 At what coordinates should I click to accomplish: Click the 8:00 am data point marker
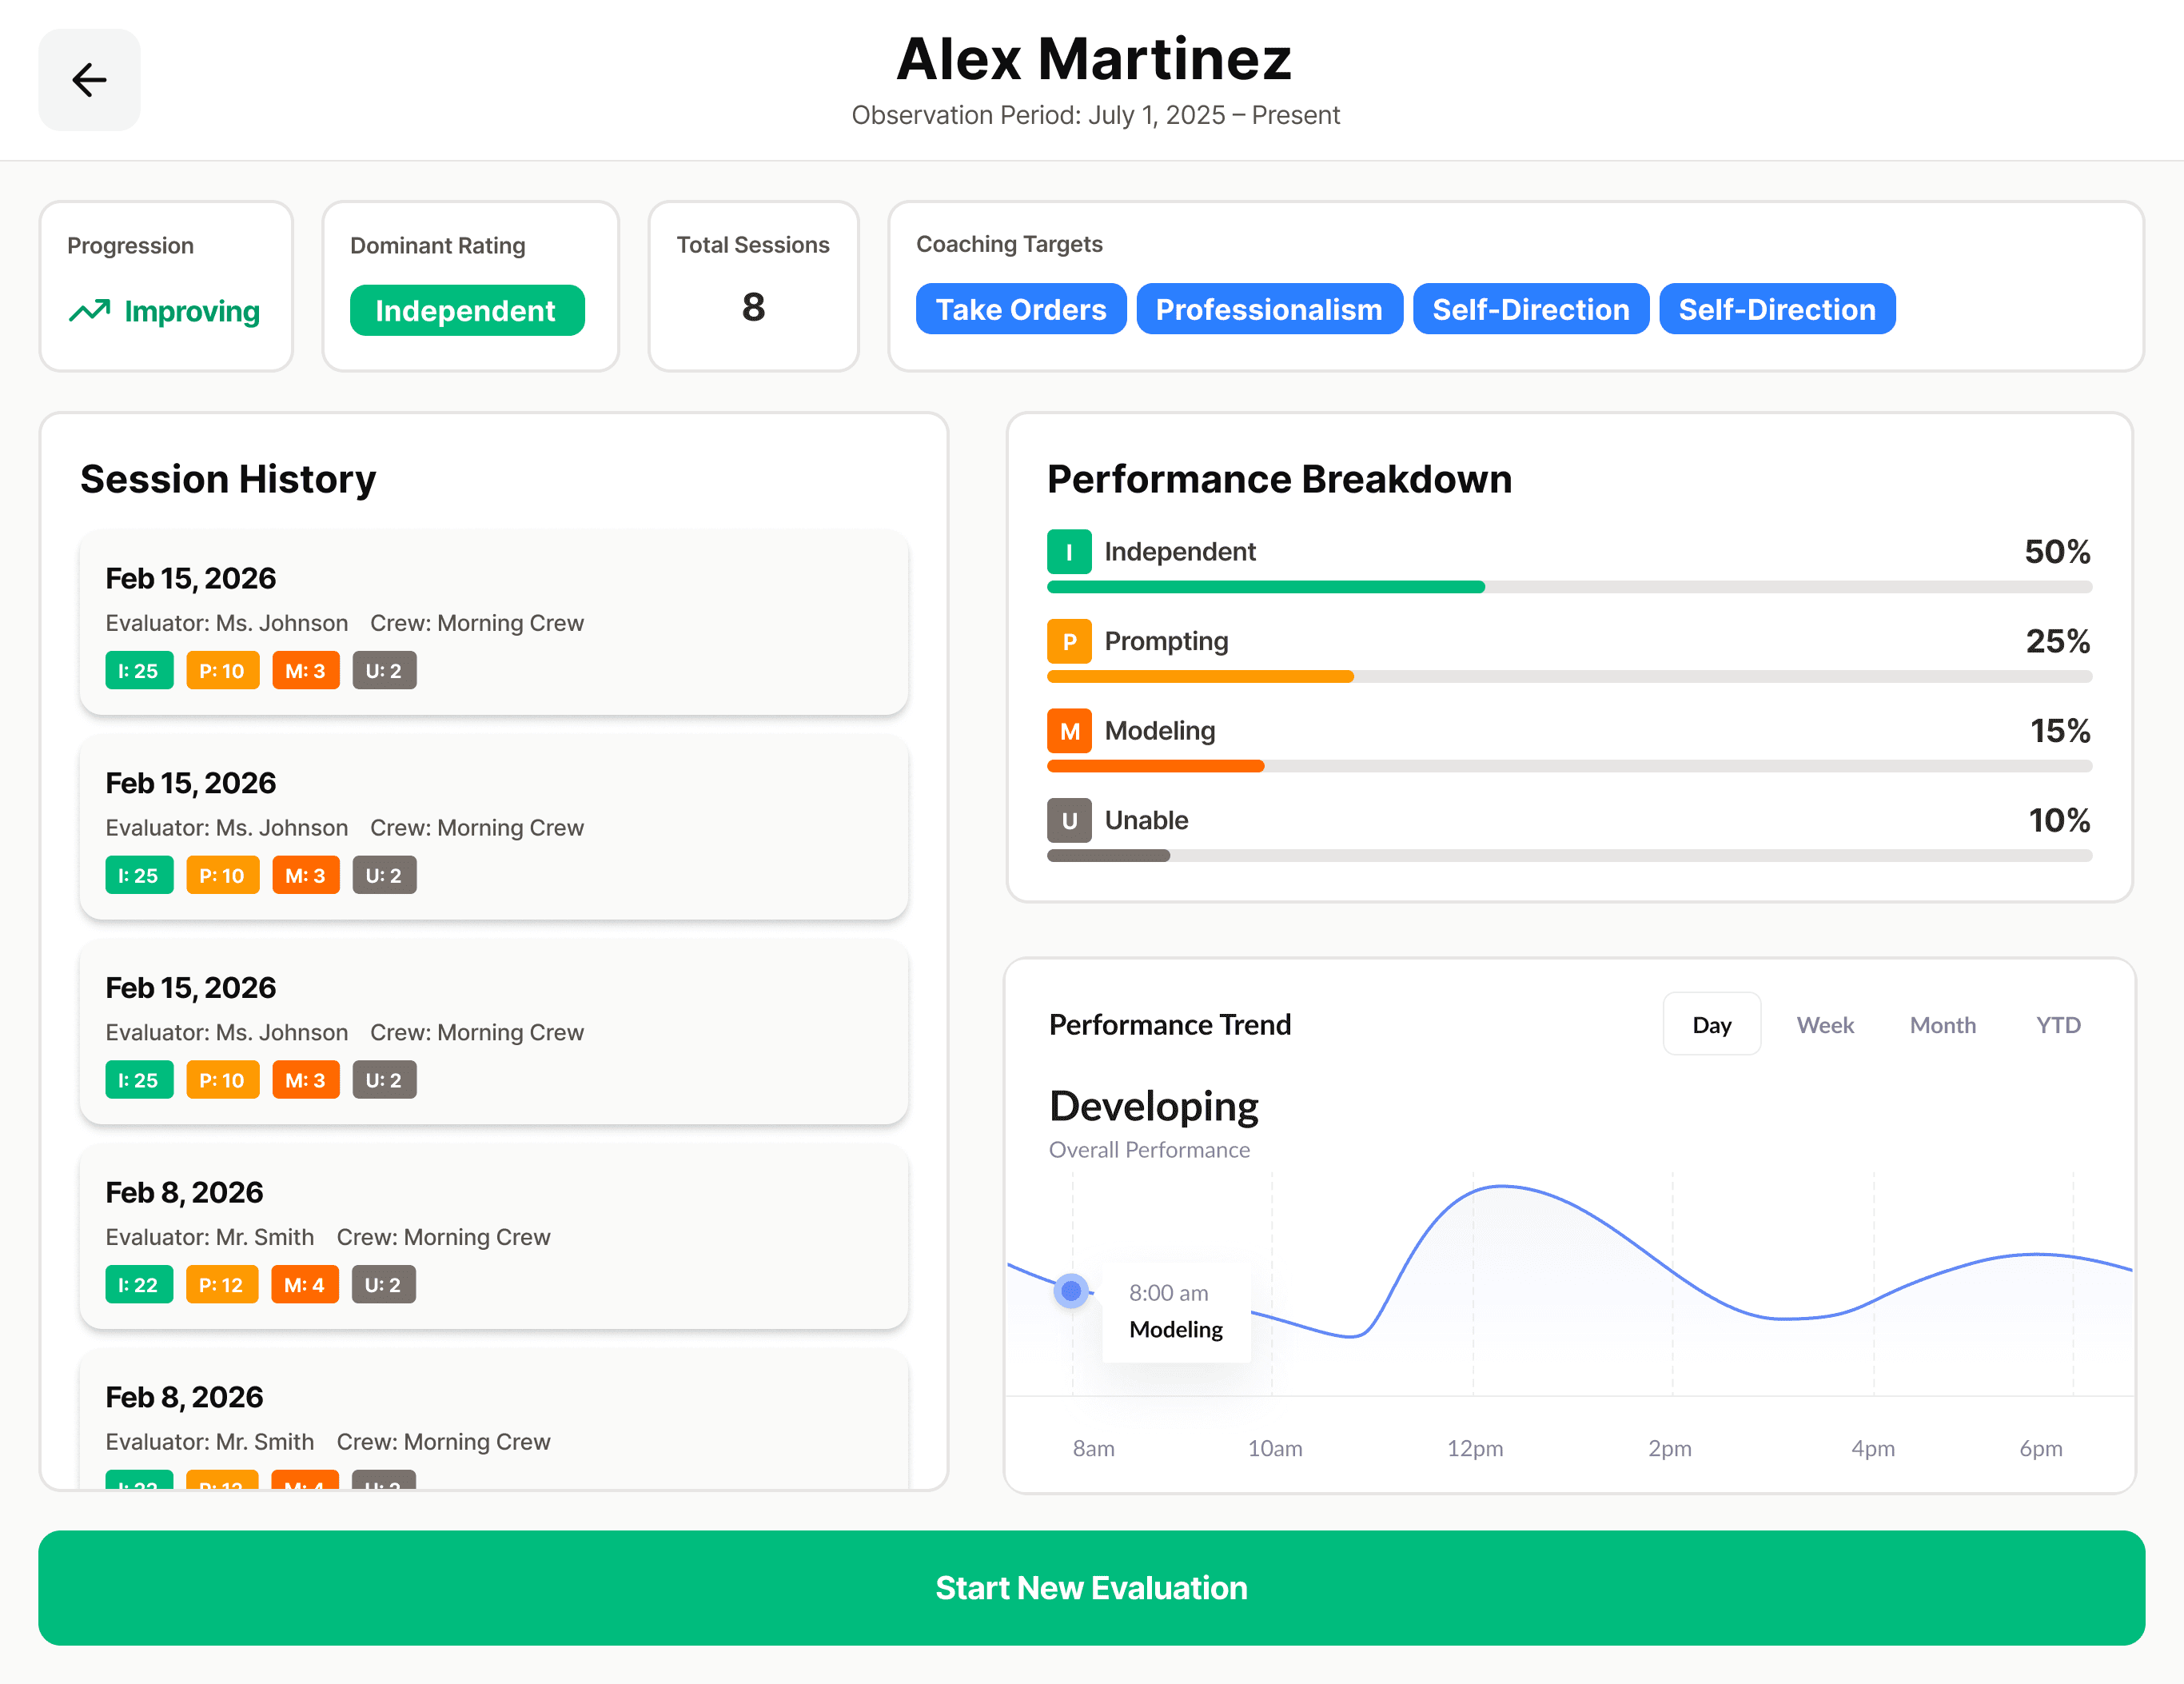coord(1071,1291)
